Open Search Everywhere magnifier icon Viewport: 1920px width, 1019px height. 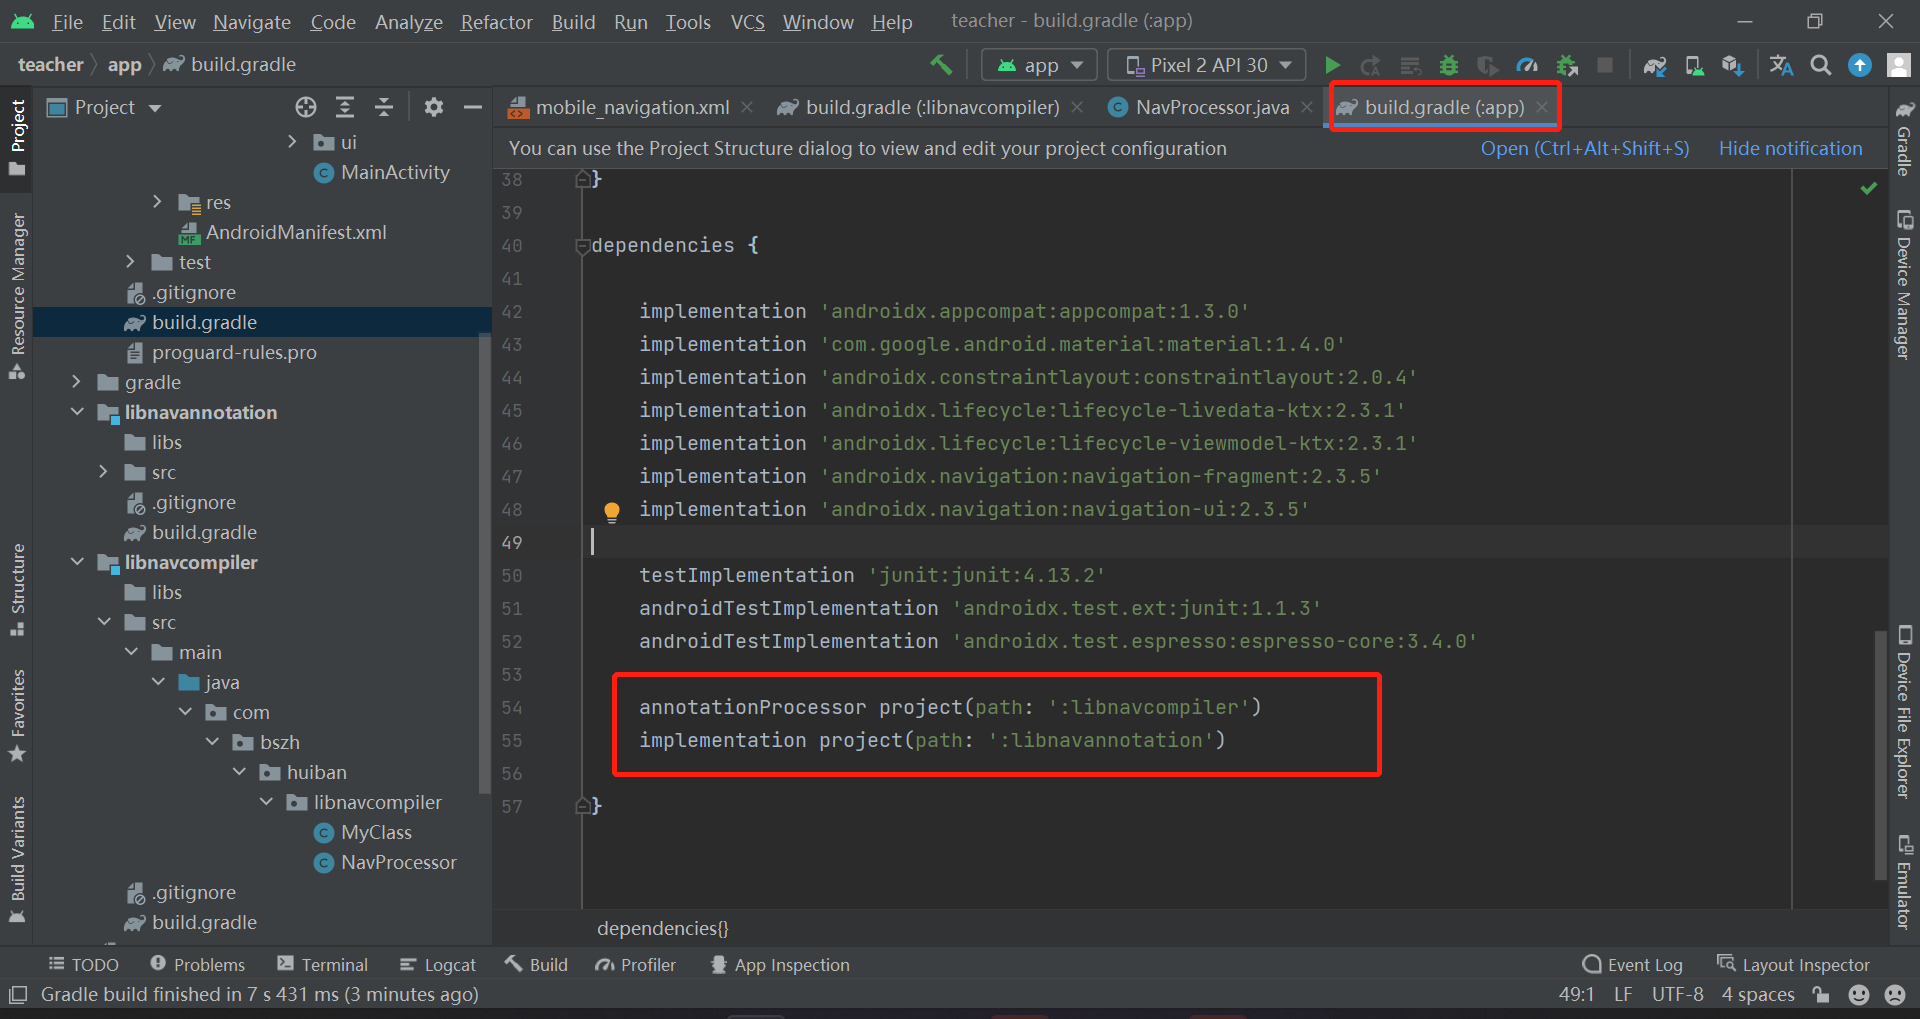[1821, 65]
